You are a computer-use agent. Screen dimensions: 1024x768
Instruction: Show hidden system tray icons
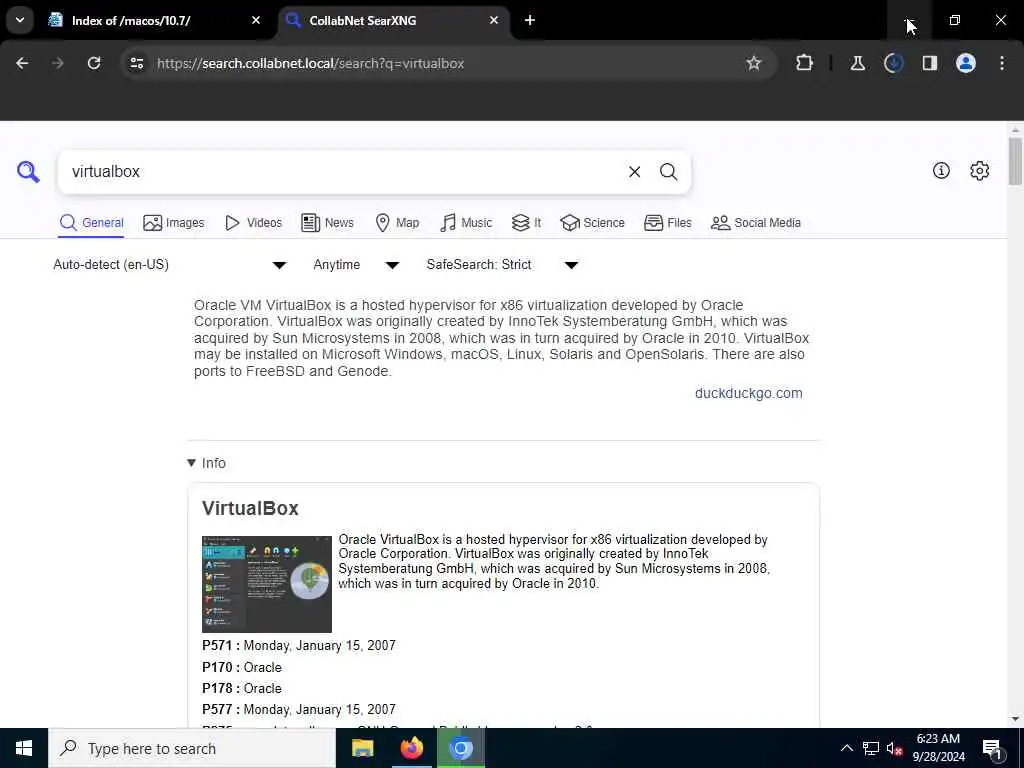point(846,748)
